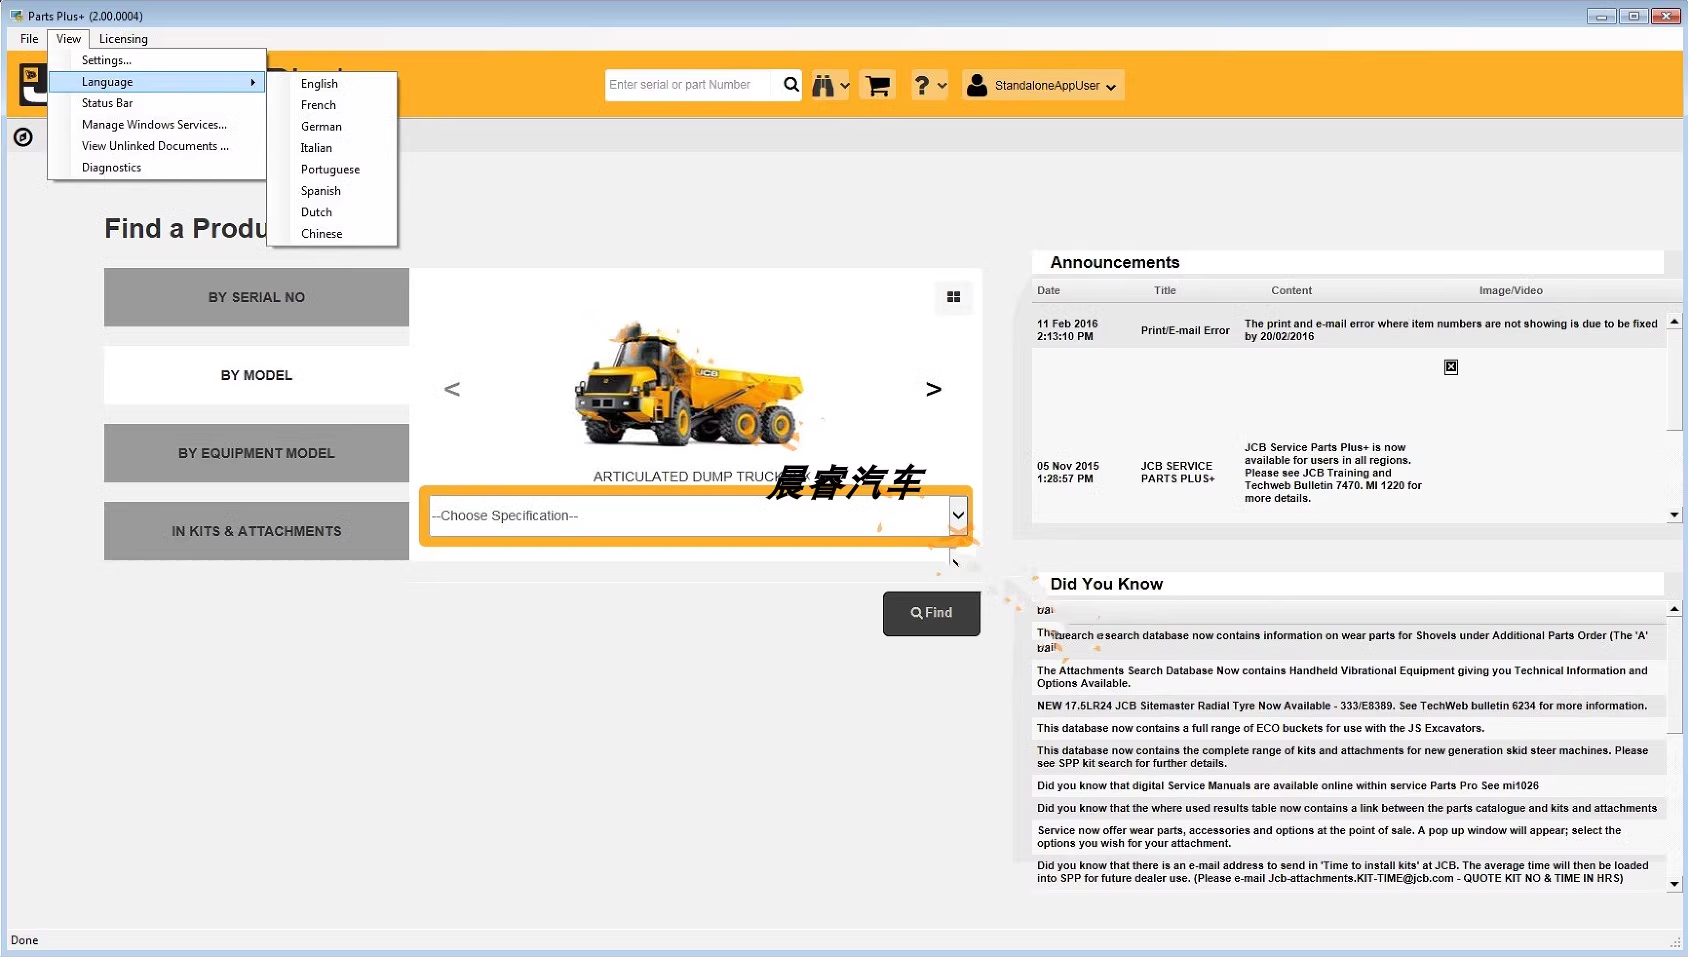Expand the help menu chevron
The height and width of the screenshot is (957, 1688).
pos(941,86)
